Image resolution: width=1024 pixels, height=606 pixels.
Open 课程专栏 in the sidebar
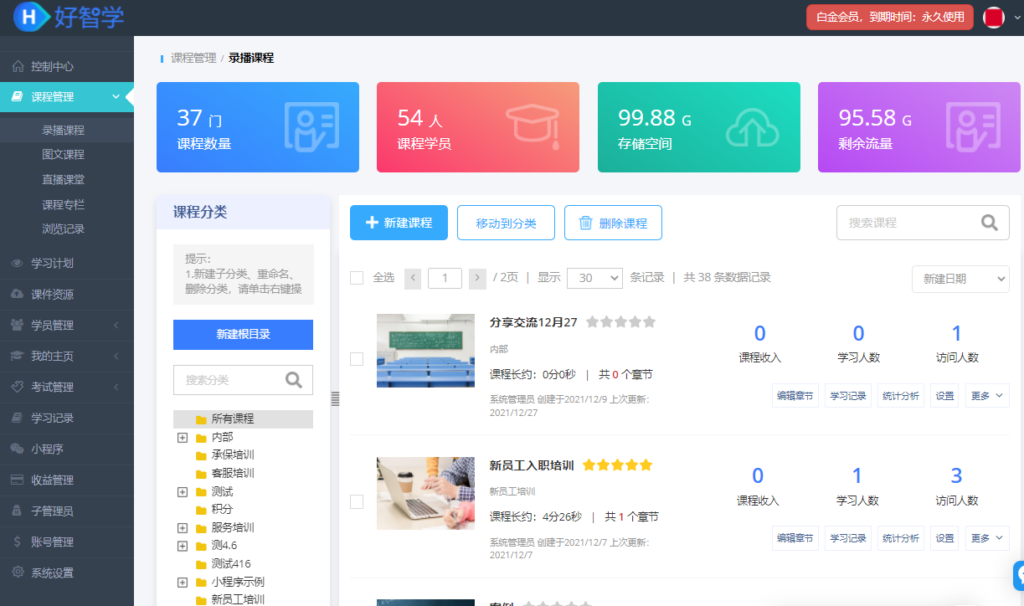(x=63, y=204)
